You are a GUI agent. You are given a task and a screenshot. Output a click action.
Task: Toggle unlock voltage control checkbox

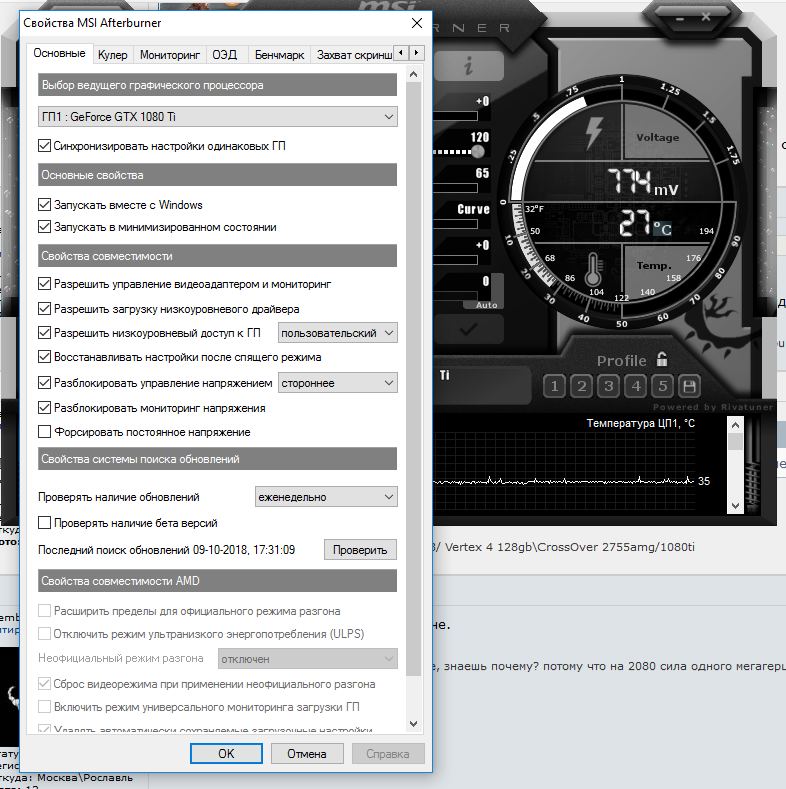click(44, 383)
